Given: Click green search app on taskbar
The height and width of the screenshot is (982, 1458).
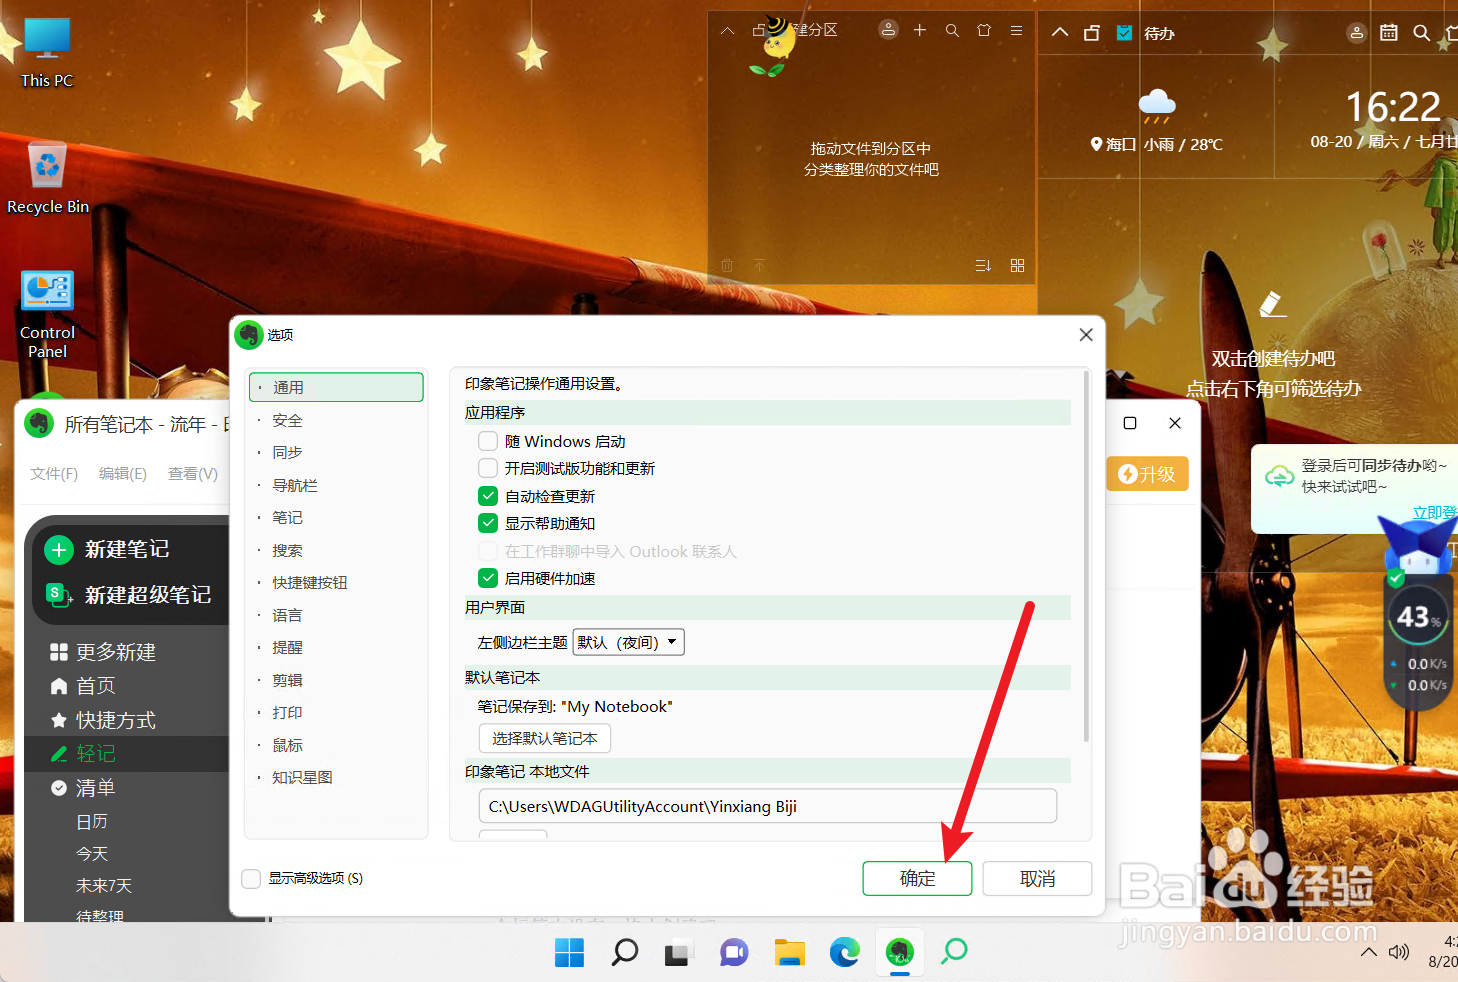Looking at the screenshot, I should pos(954,952).
